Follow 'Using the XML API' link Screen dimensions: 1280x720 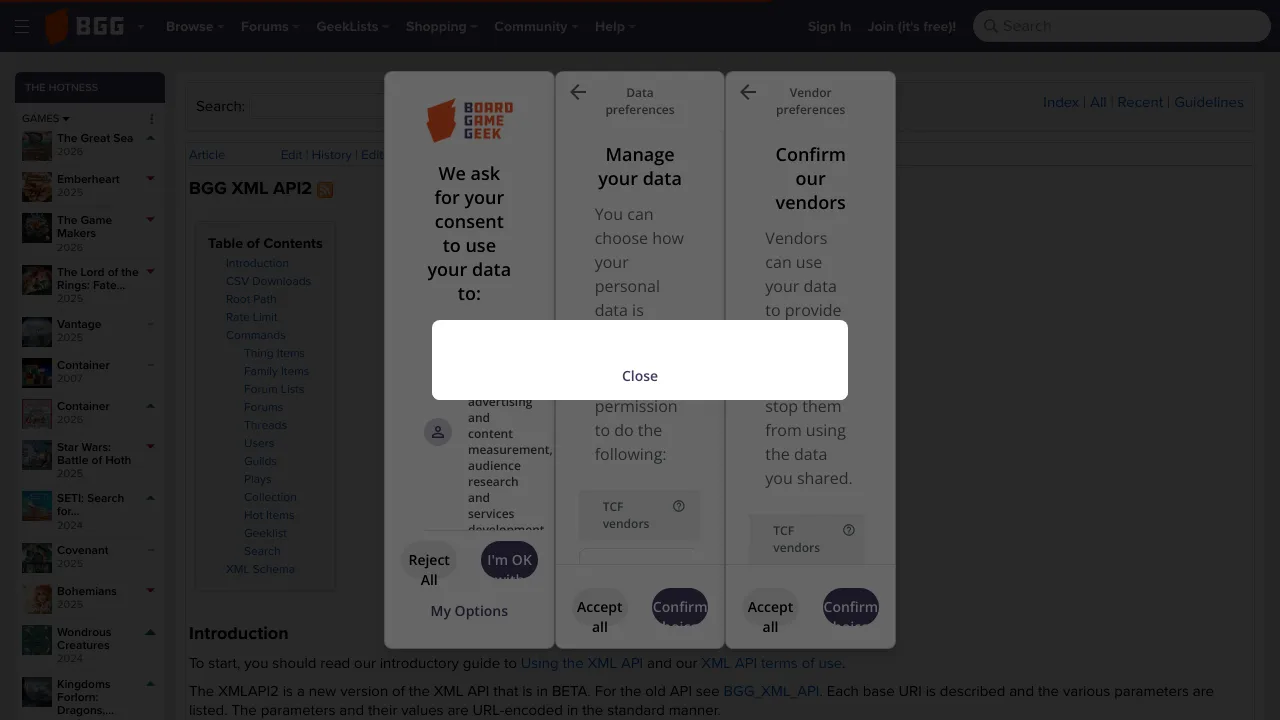click(582, 663)
